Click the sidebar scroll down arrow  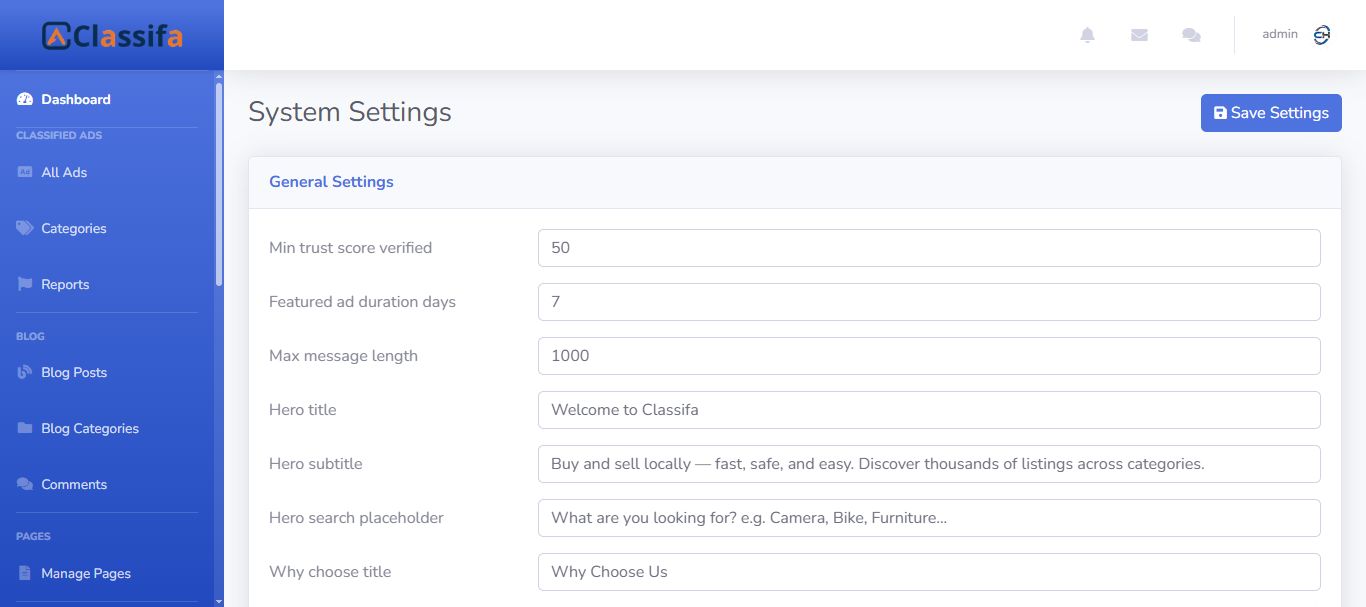click(219, 600)
